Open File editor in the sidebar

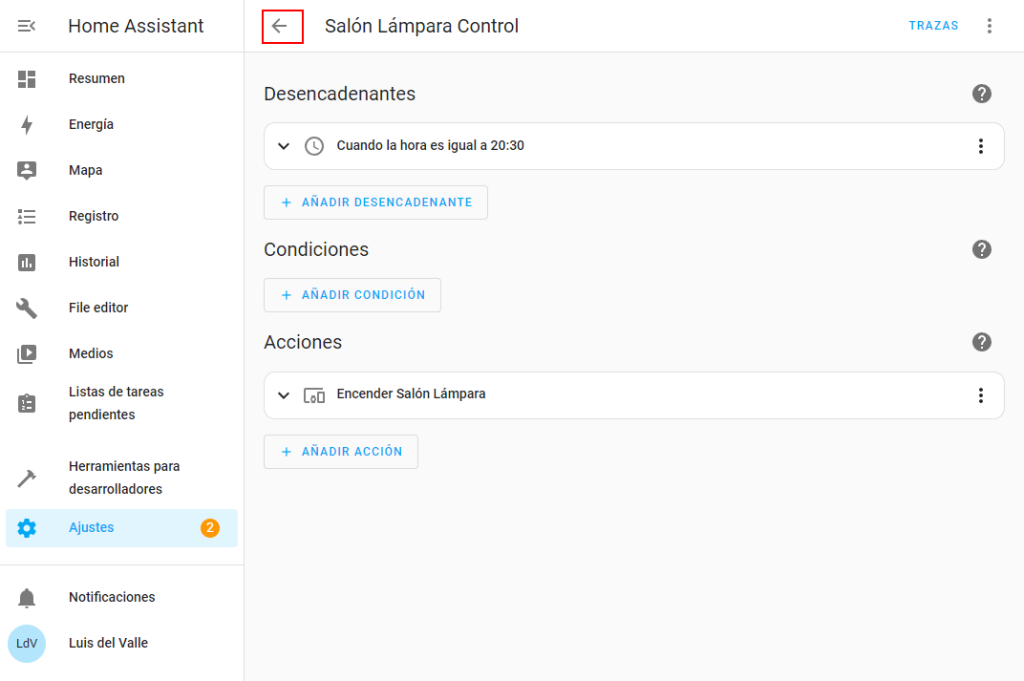[98, 308]
